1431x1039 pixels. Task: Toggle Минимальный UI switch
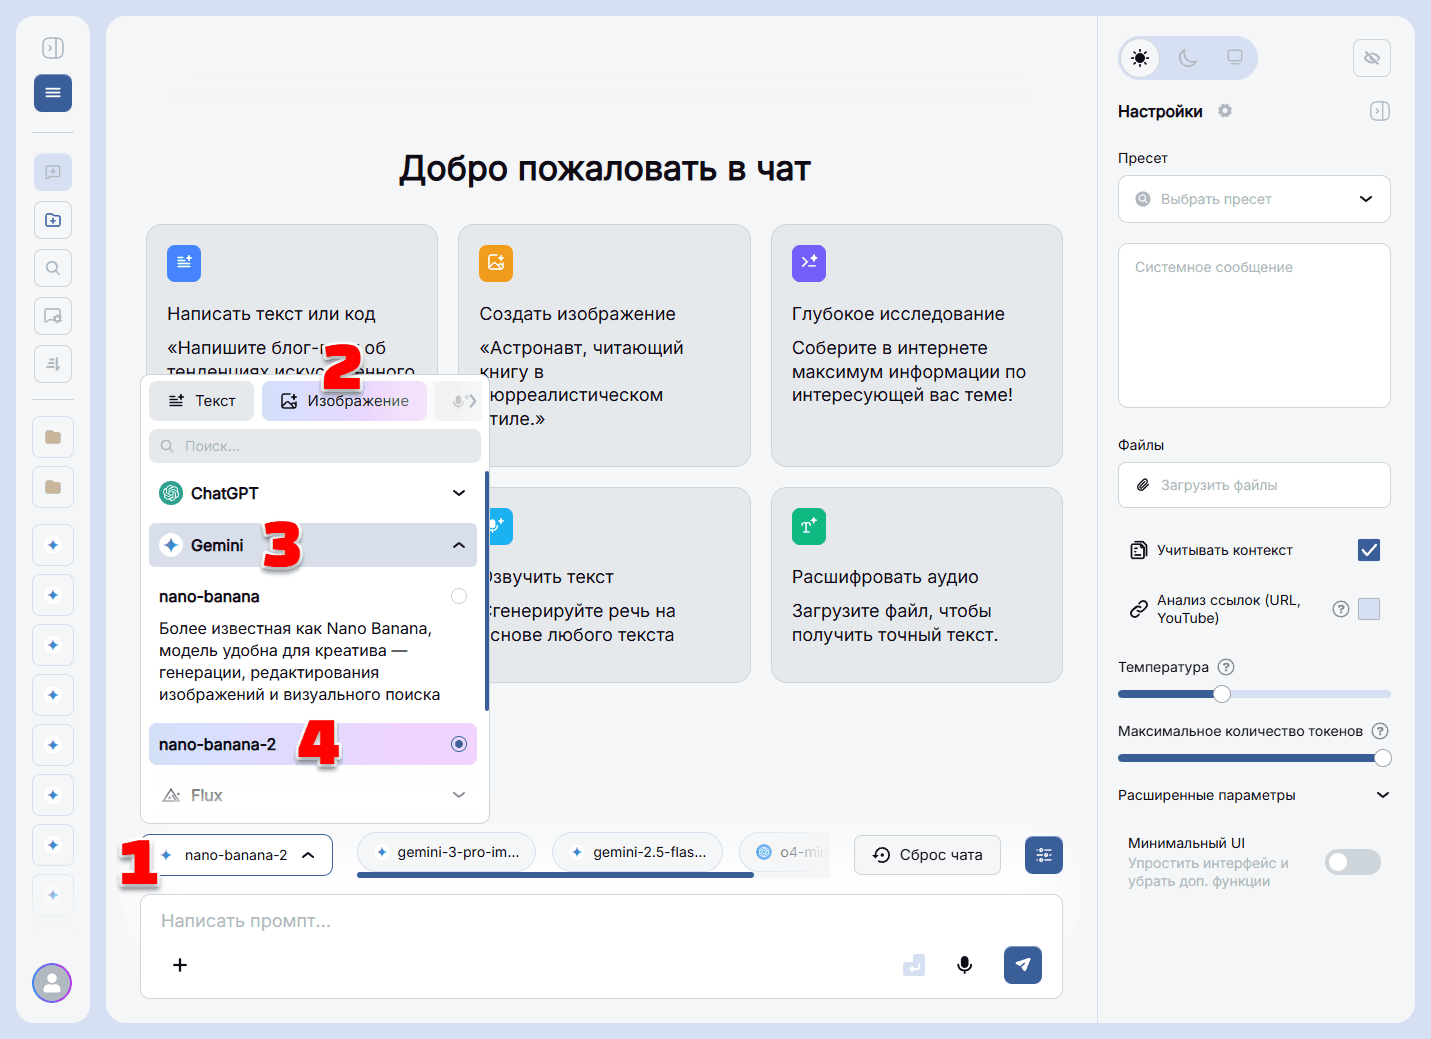(1352, 861)
